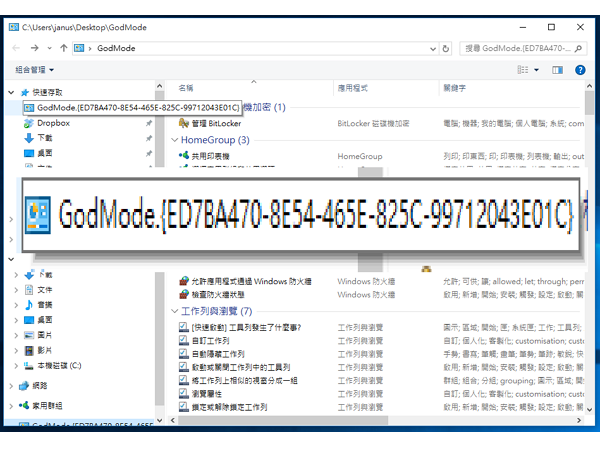Go up one folder level
This screenshot has width=600, height=450.
pos(64,48)
